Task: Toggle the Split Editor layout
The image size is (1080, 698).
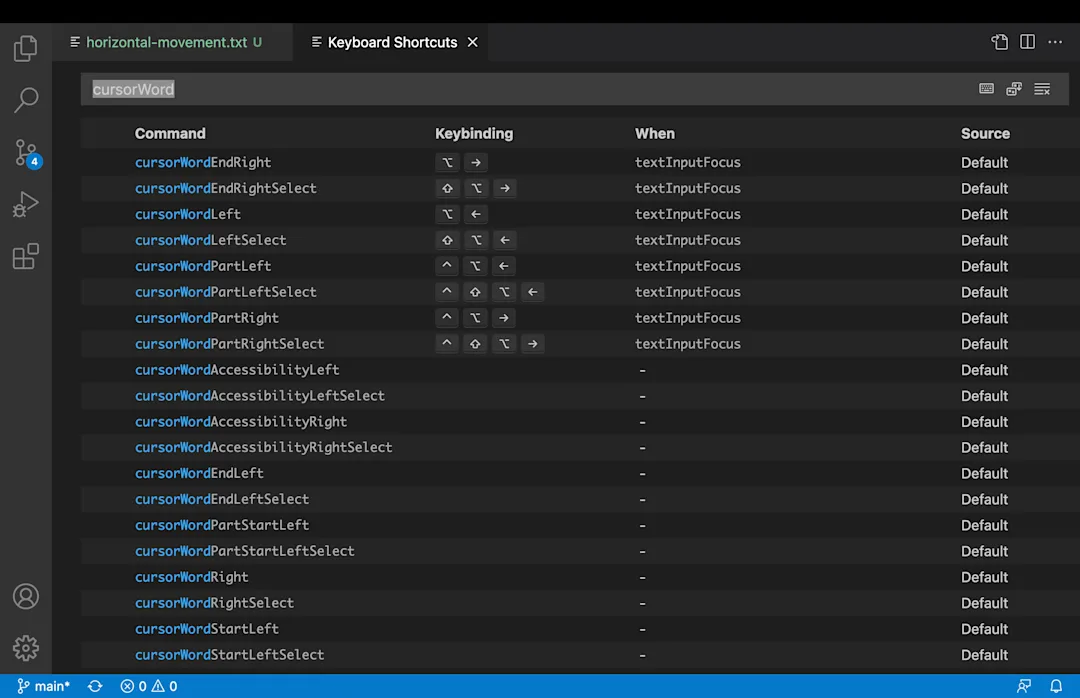Action: coord(1026,42)
